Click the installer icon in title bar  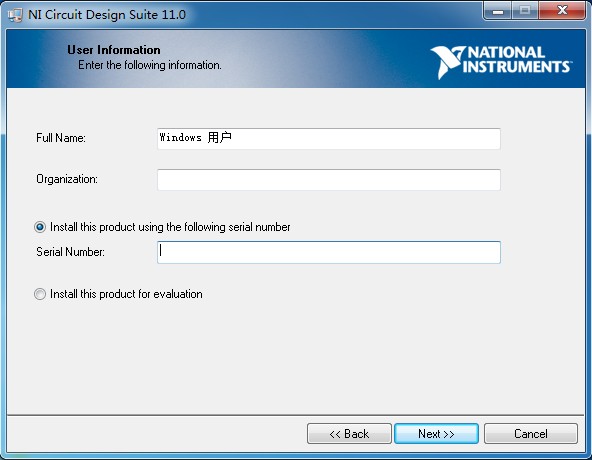click(x=15, y=15)
